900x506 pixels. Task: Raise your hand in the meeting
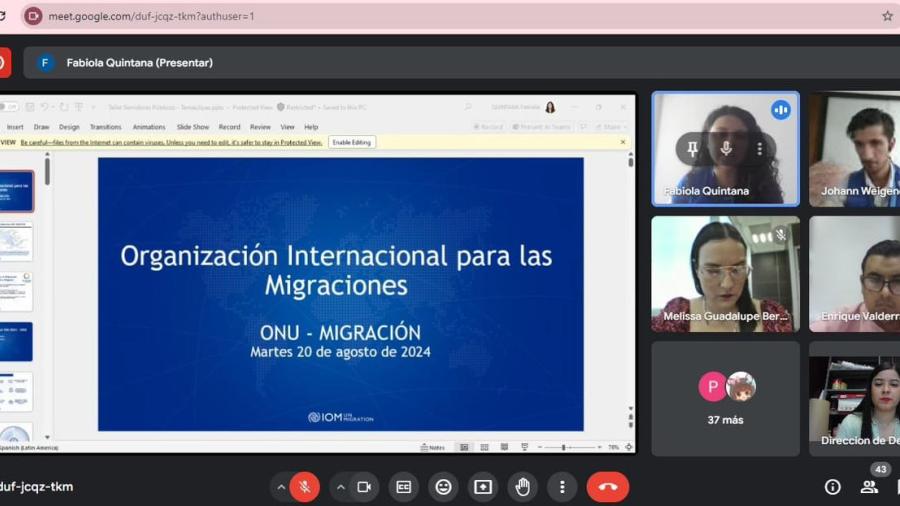tap(522, 487)
